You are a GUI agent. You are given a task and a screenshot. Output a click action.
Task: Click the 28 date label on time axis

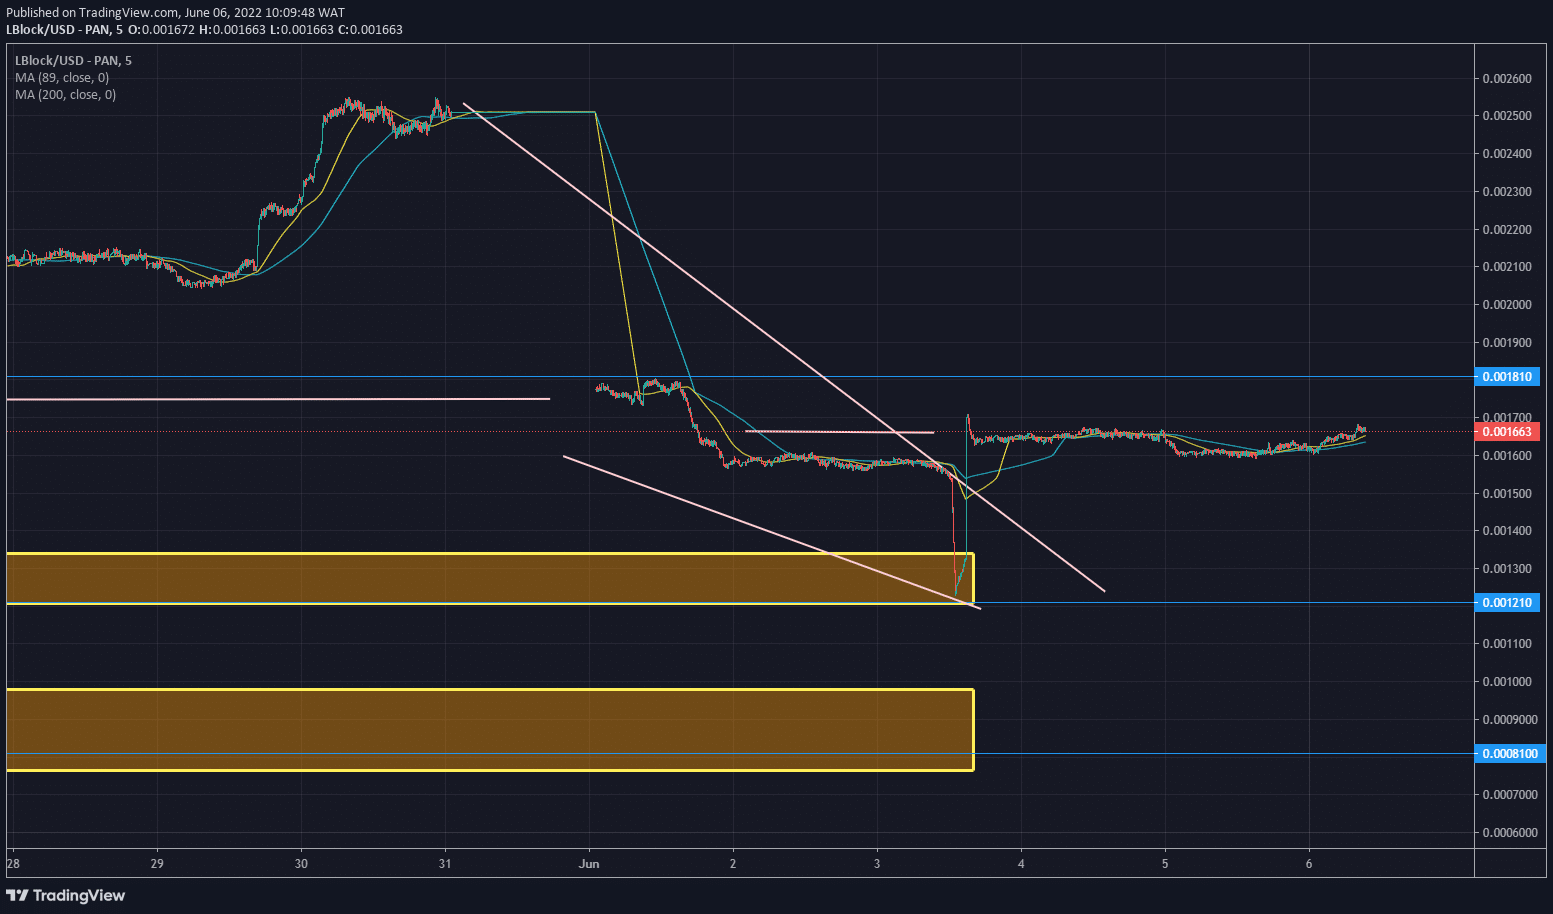coord(13,864)
